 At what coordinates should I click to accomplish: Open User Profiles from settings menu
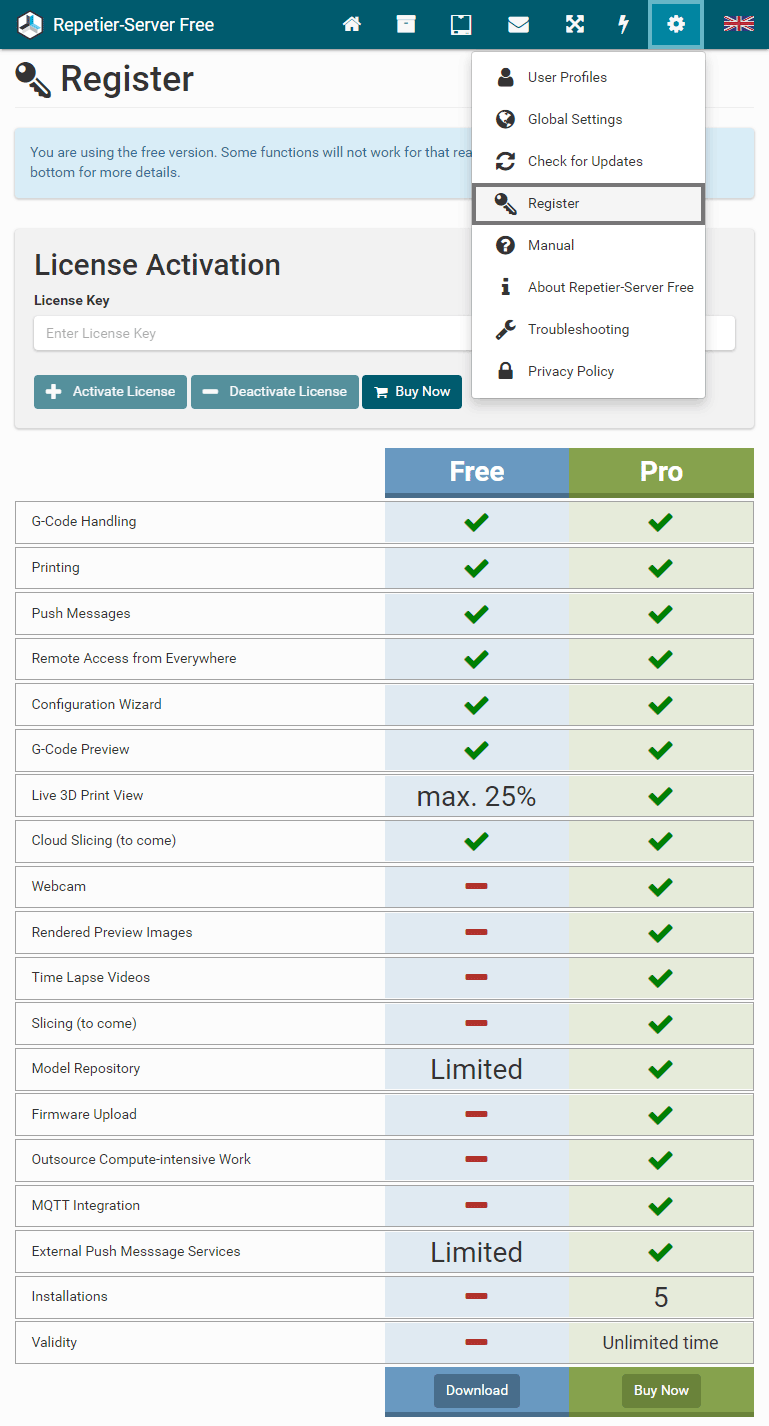567,77
